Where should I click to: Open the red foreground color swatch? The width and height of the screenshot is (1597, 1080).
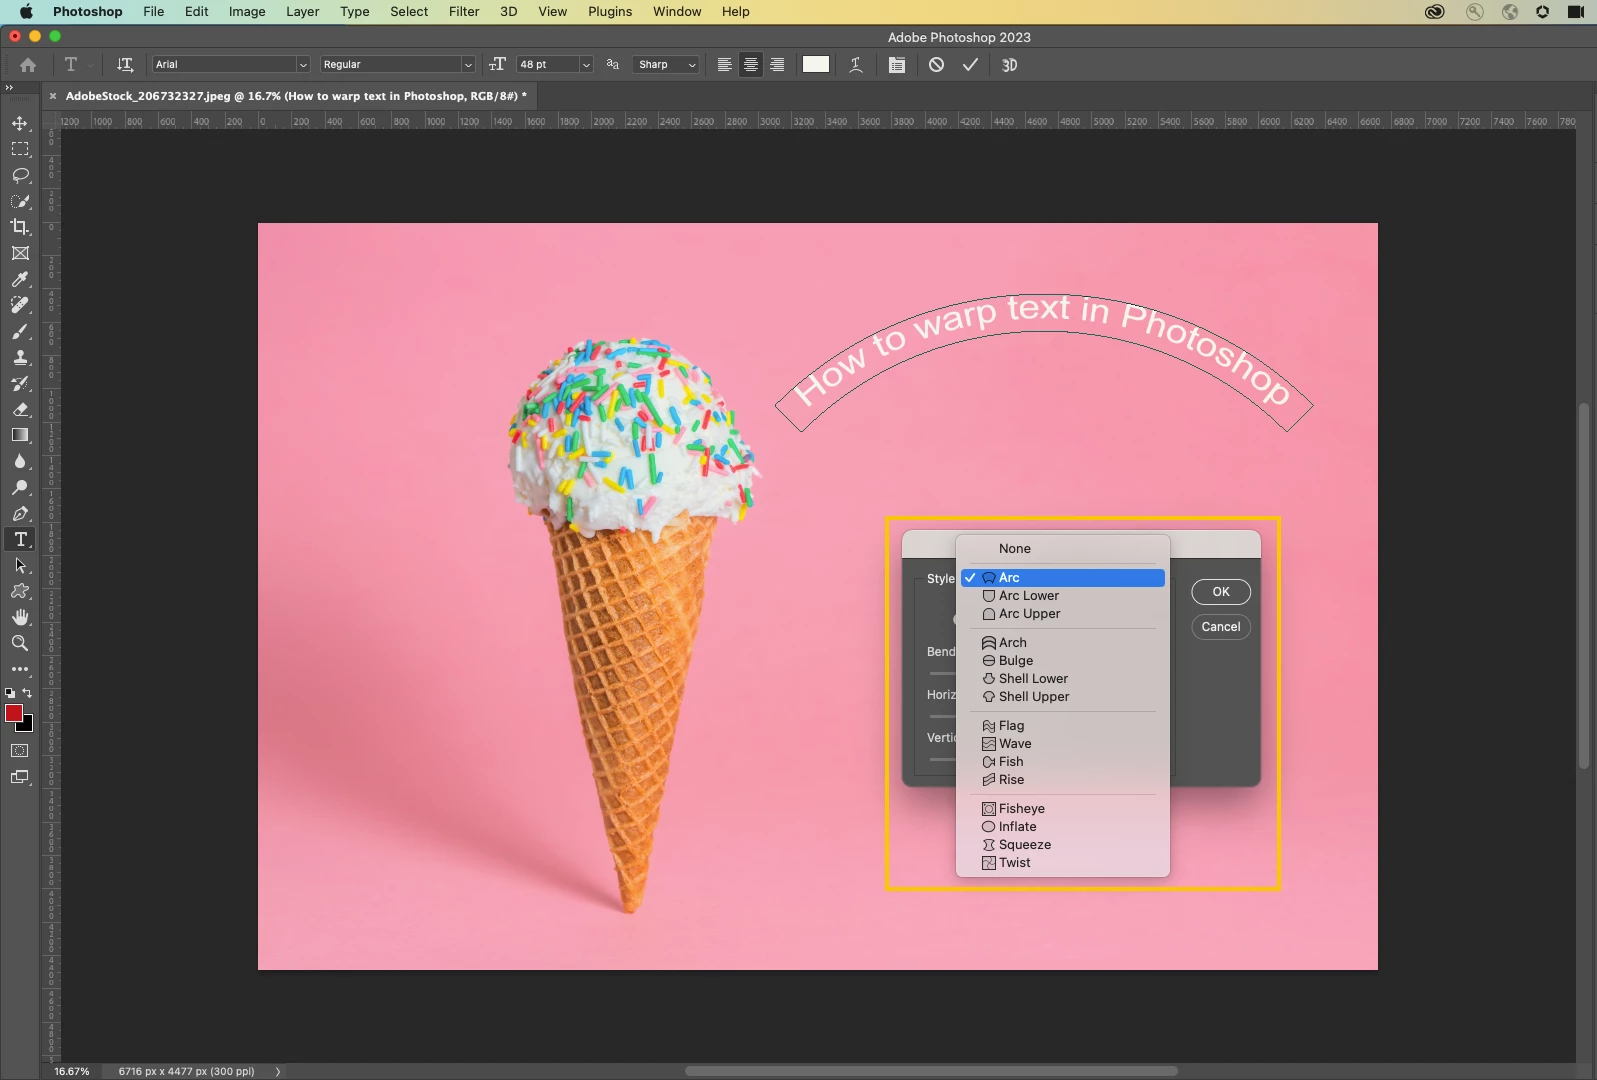pos(14,713)
